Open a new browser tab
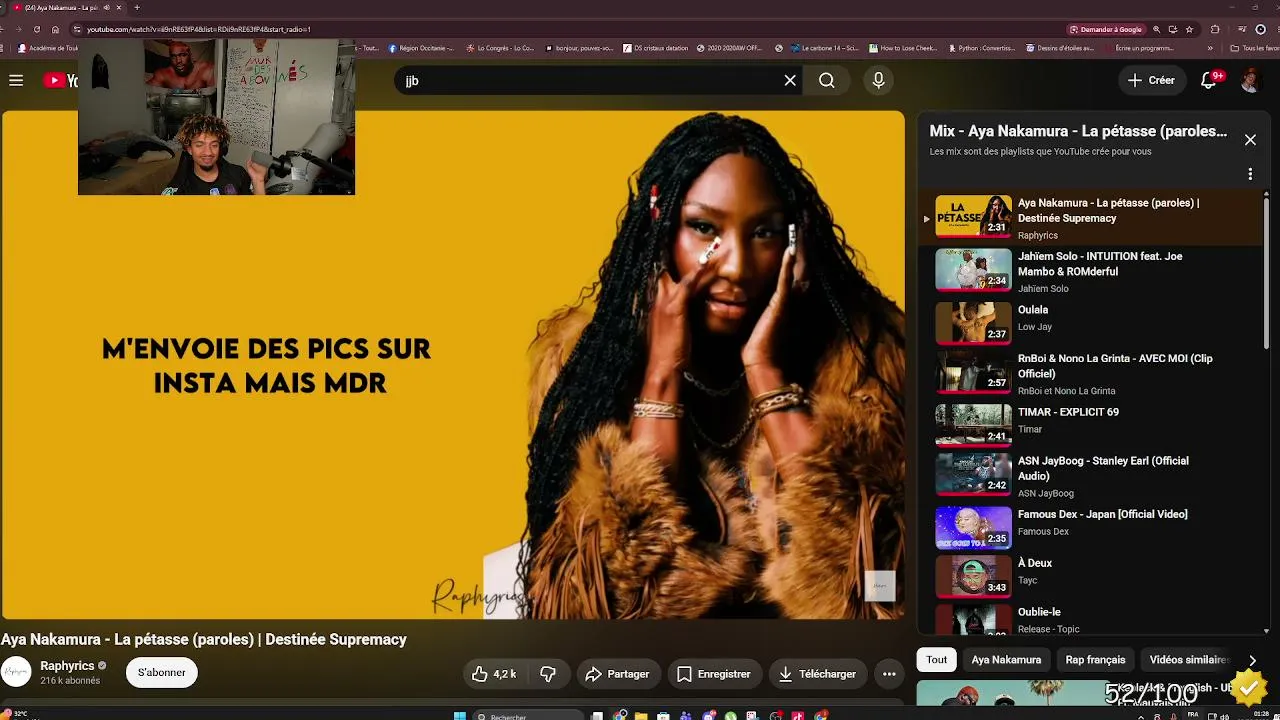This screenshot has height=720, width=1280. 137,7
